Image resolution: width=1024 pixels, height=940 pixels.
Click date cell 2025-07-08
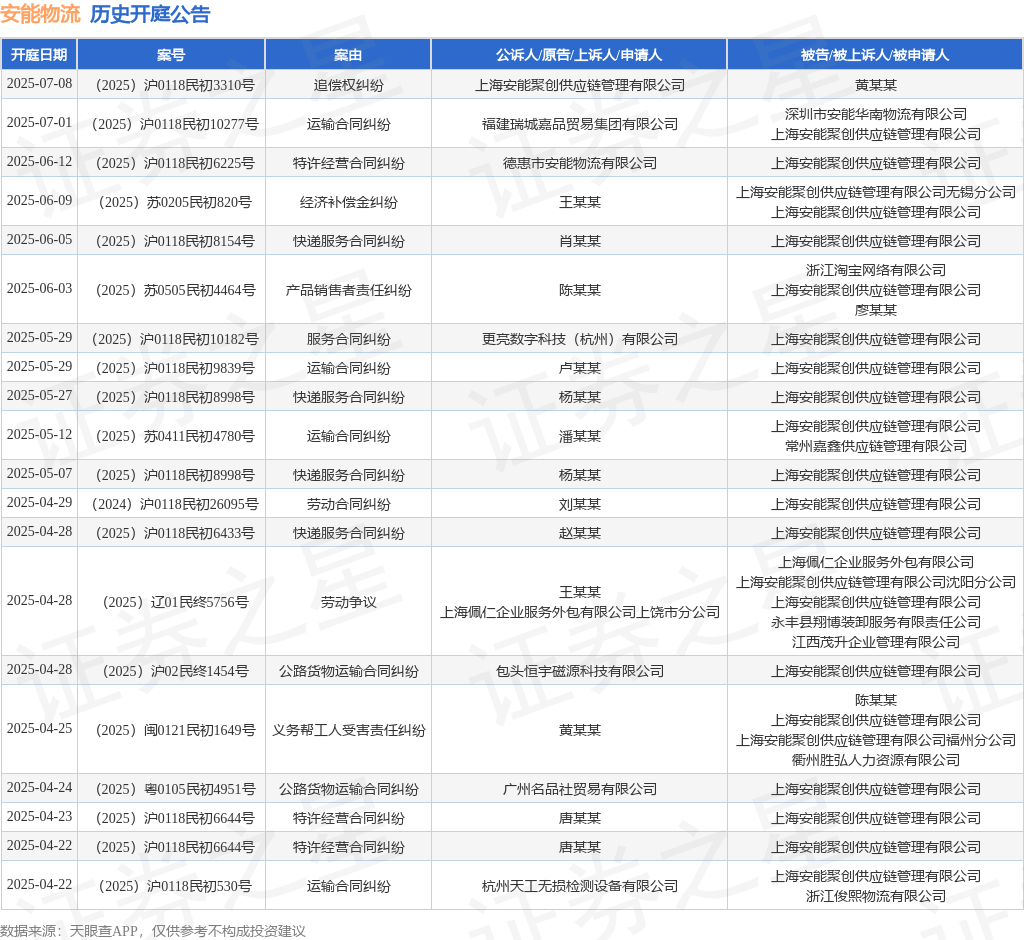(x=39, y=84)
